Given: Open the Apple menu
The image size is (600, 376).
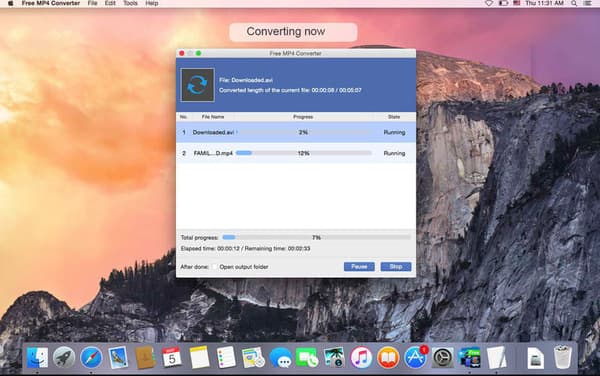Looking at the screenshot, I should click(x=10, y=3).
